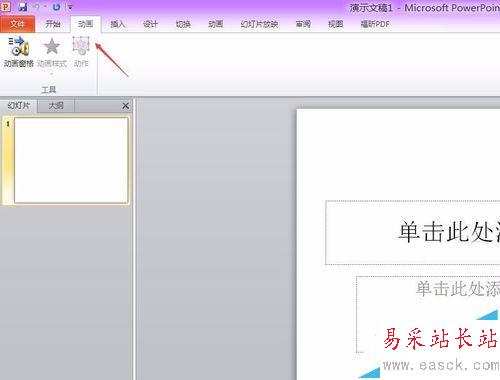Viewport: 500px width, 380px height.
Task: Select slide 1 thumbnail in the pane
Action: (71, 160)
